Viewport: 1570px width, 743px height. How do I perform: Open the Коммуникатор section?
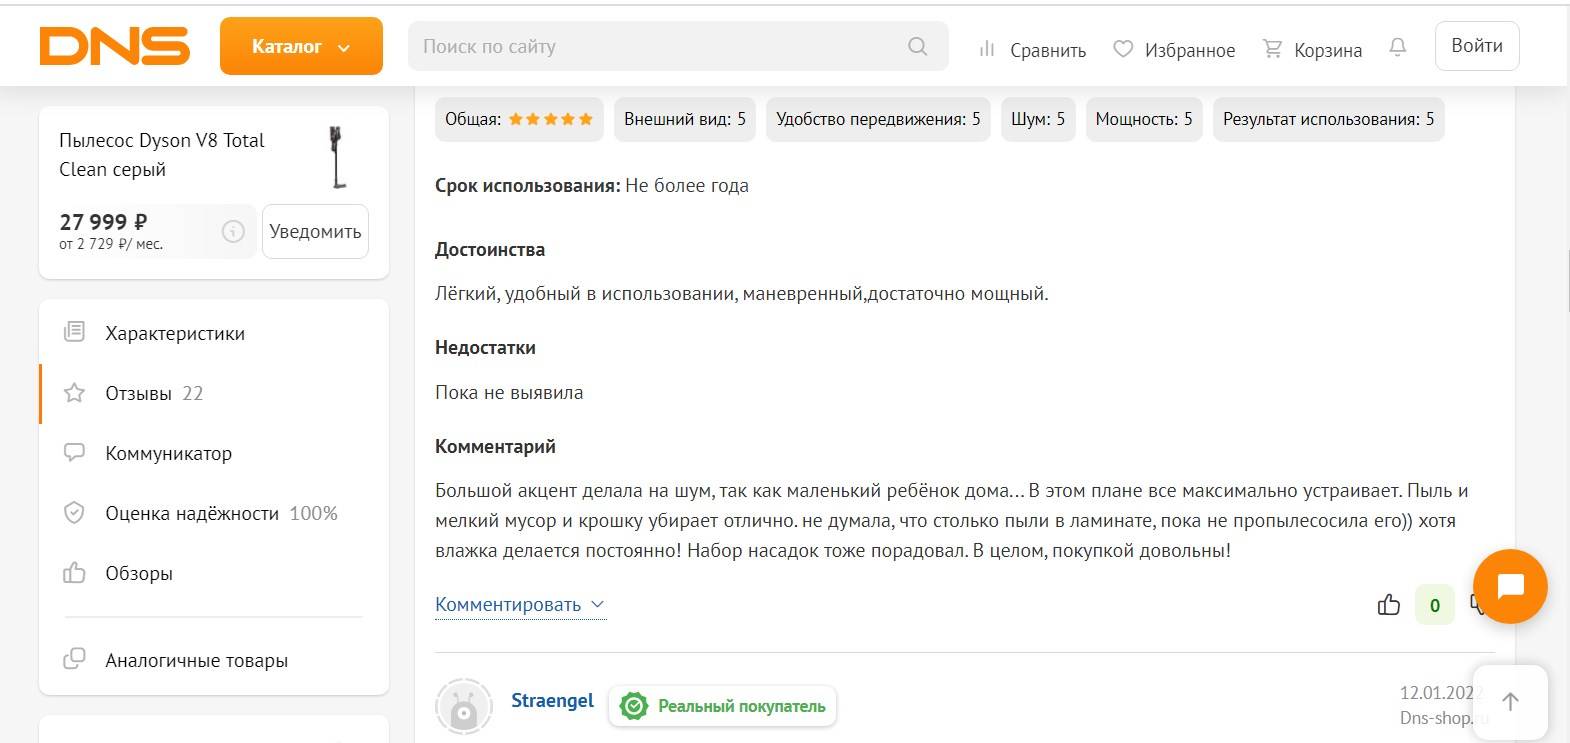click(168, 453)
